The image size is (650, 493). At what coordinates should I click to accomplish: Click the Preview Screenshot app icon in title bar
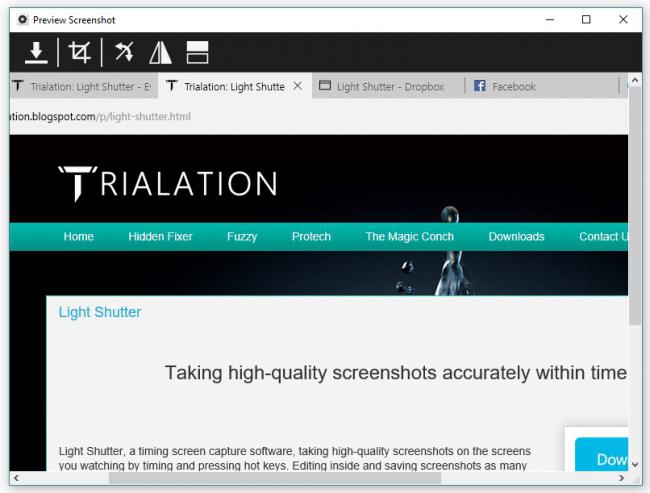tap(22, 19)
